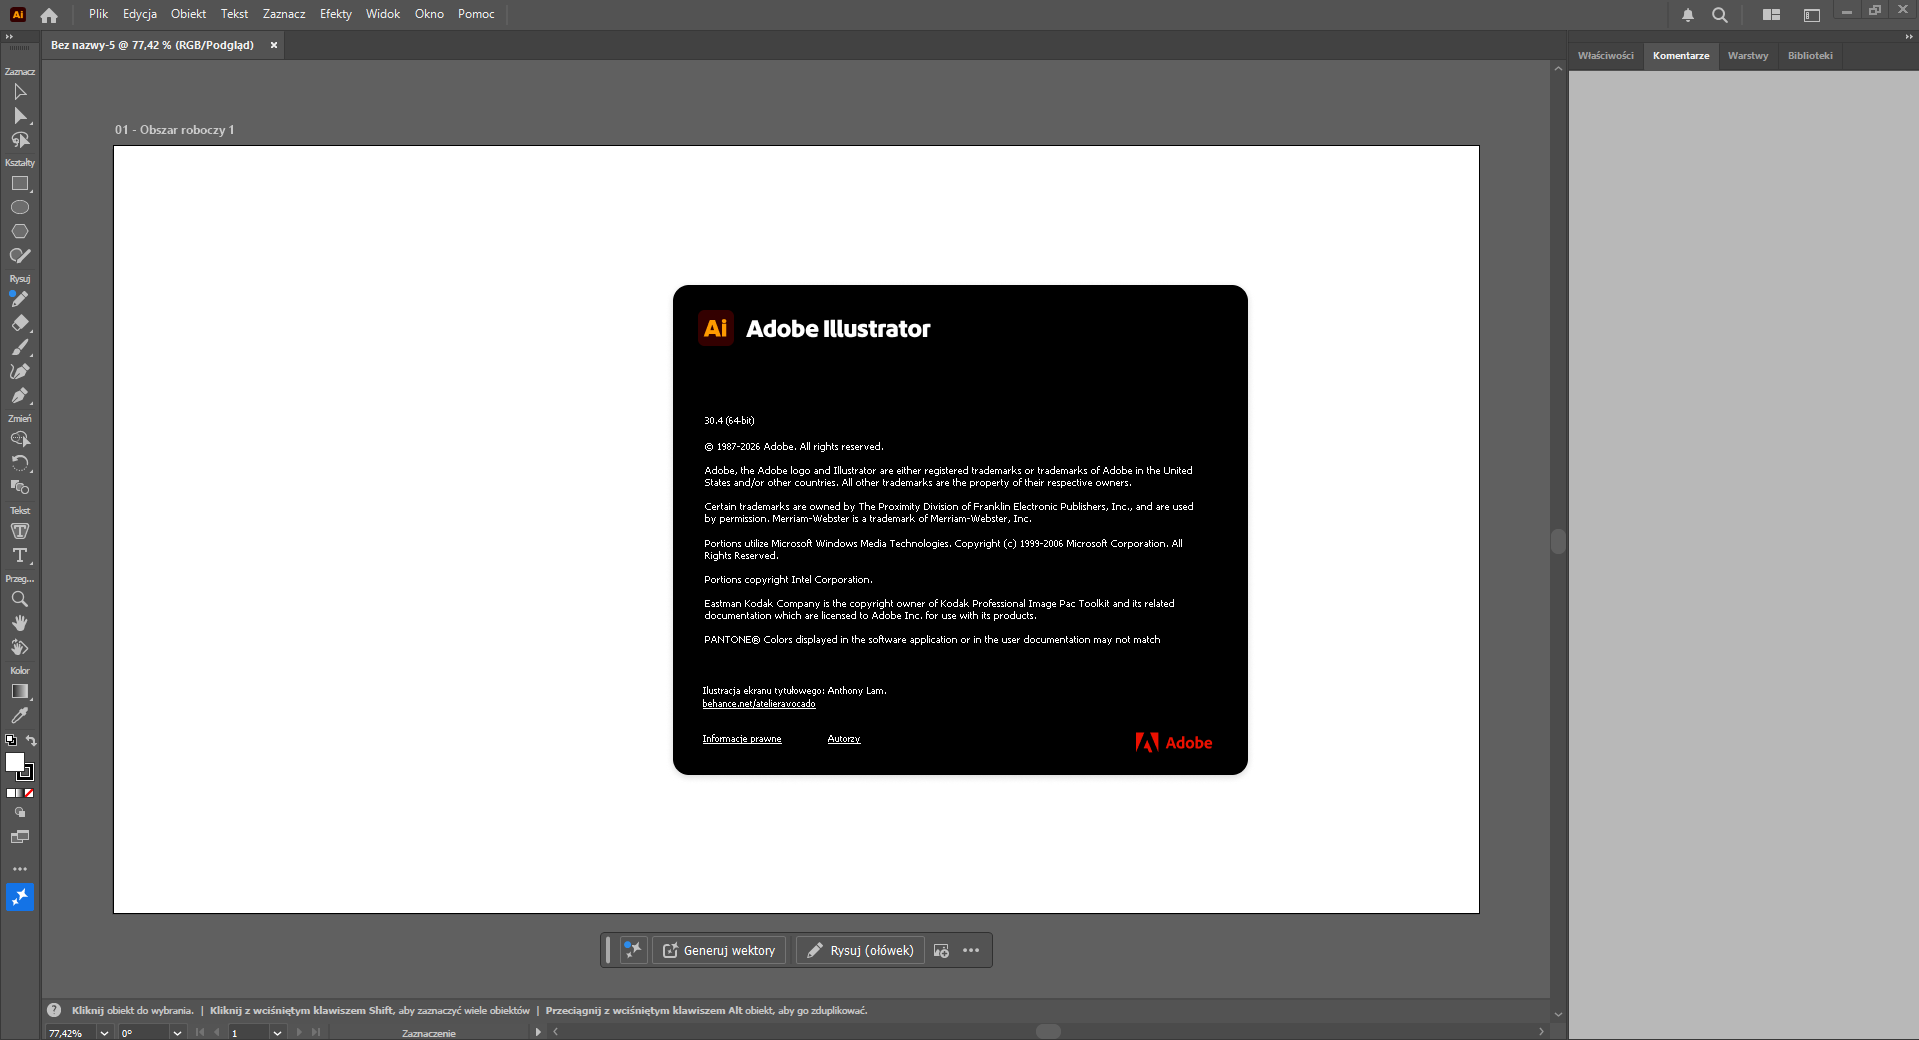This screenshot has height=1040, width=1919.
Task: Show more tools via toolbar three dots
Action: click(20, 869)
